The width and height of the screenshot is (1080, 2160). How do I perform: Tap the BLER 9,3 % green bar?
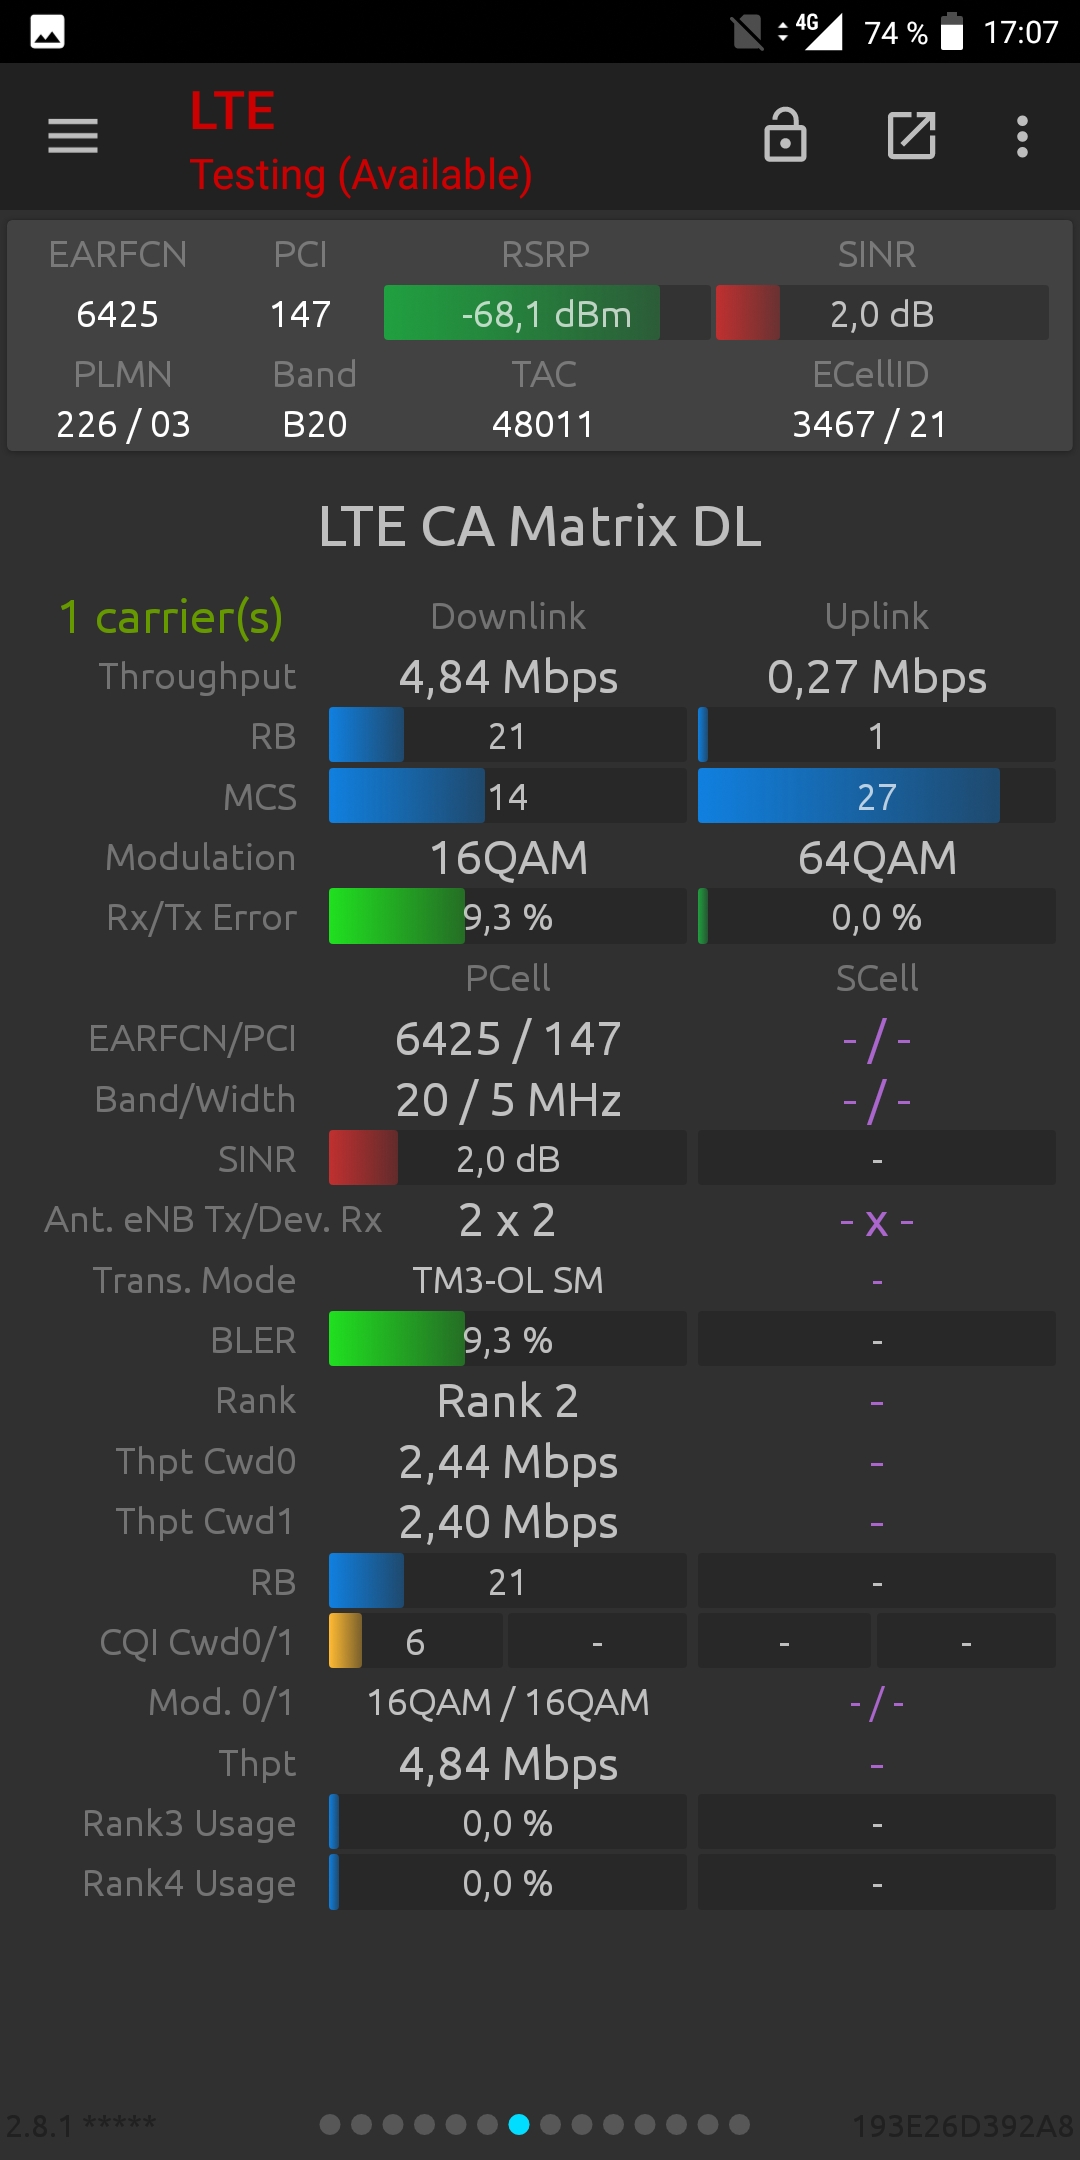(508, 1339)
